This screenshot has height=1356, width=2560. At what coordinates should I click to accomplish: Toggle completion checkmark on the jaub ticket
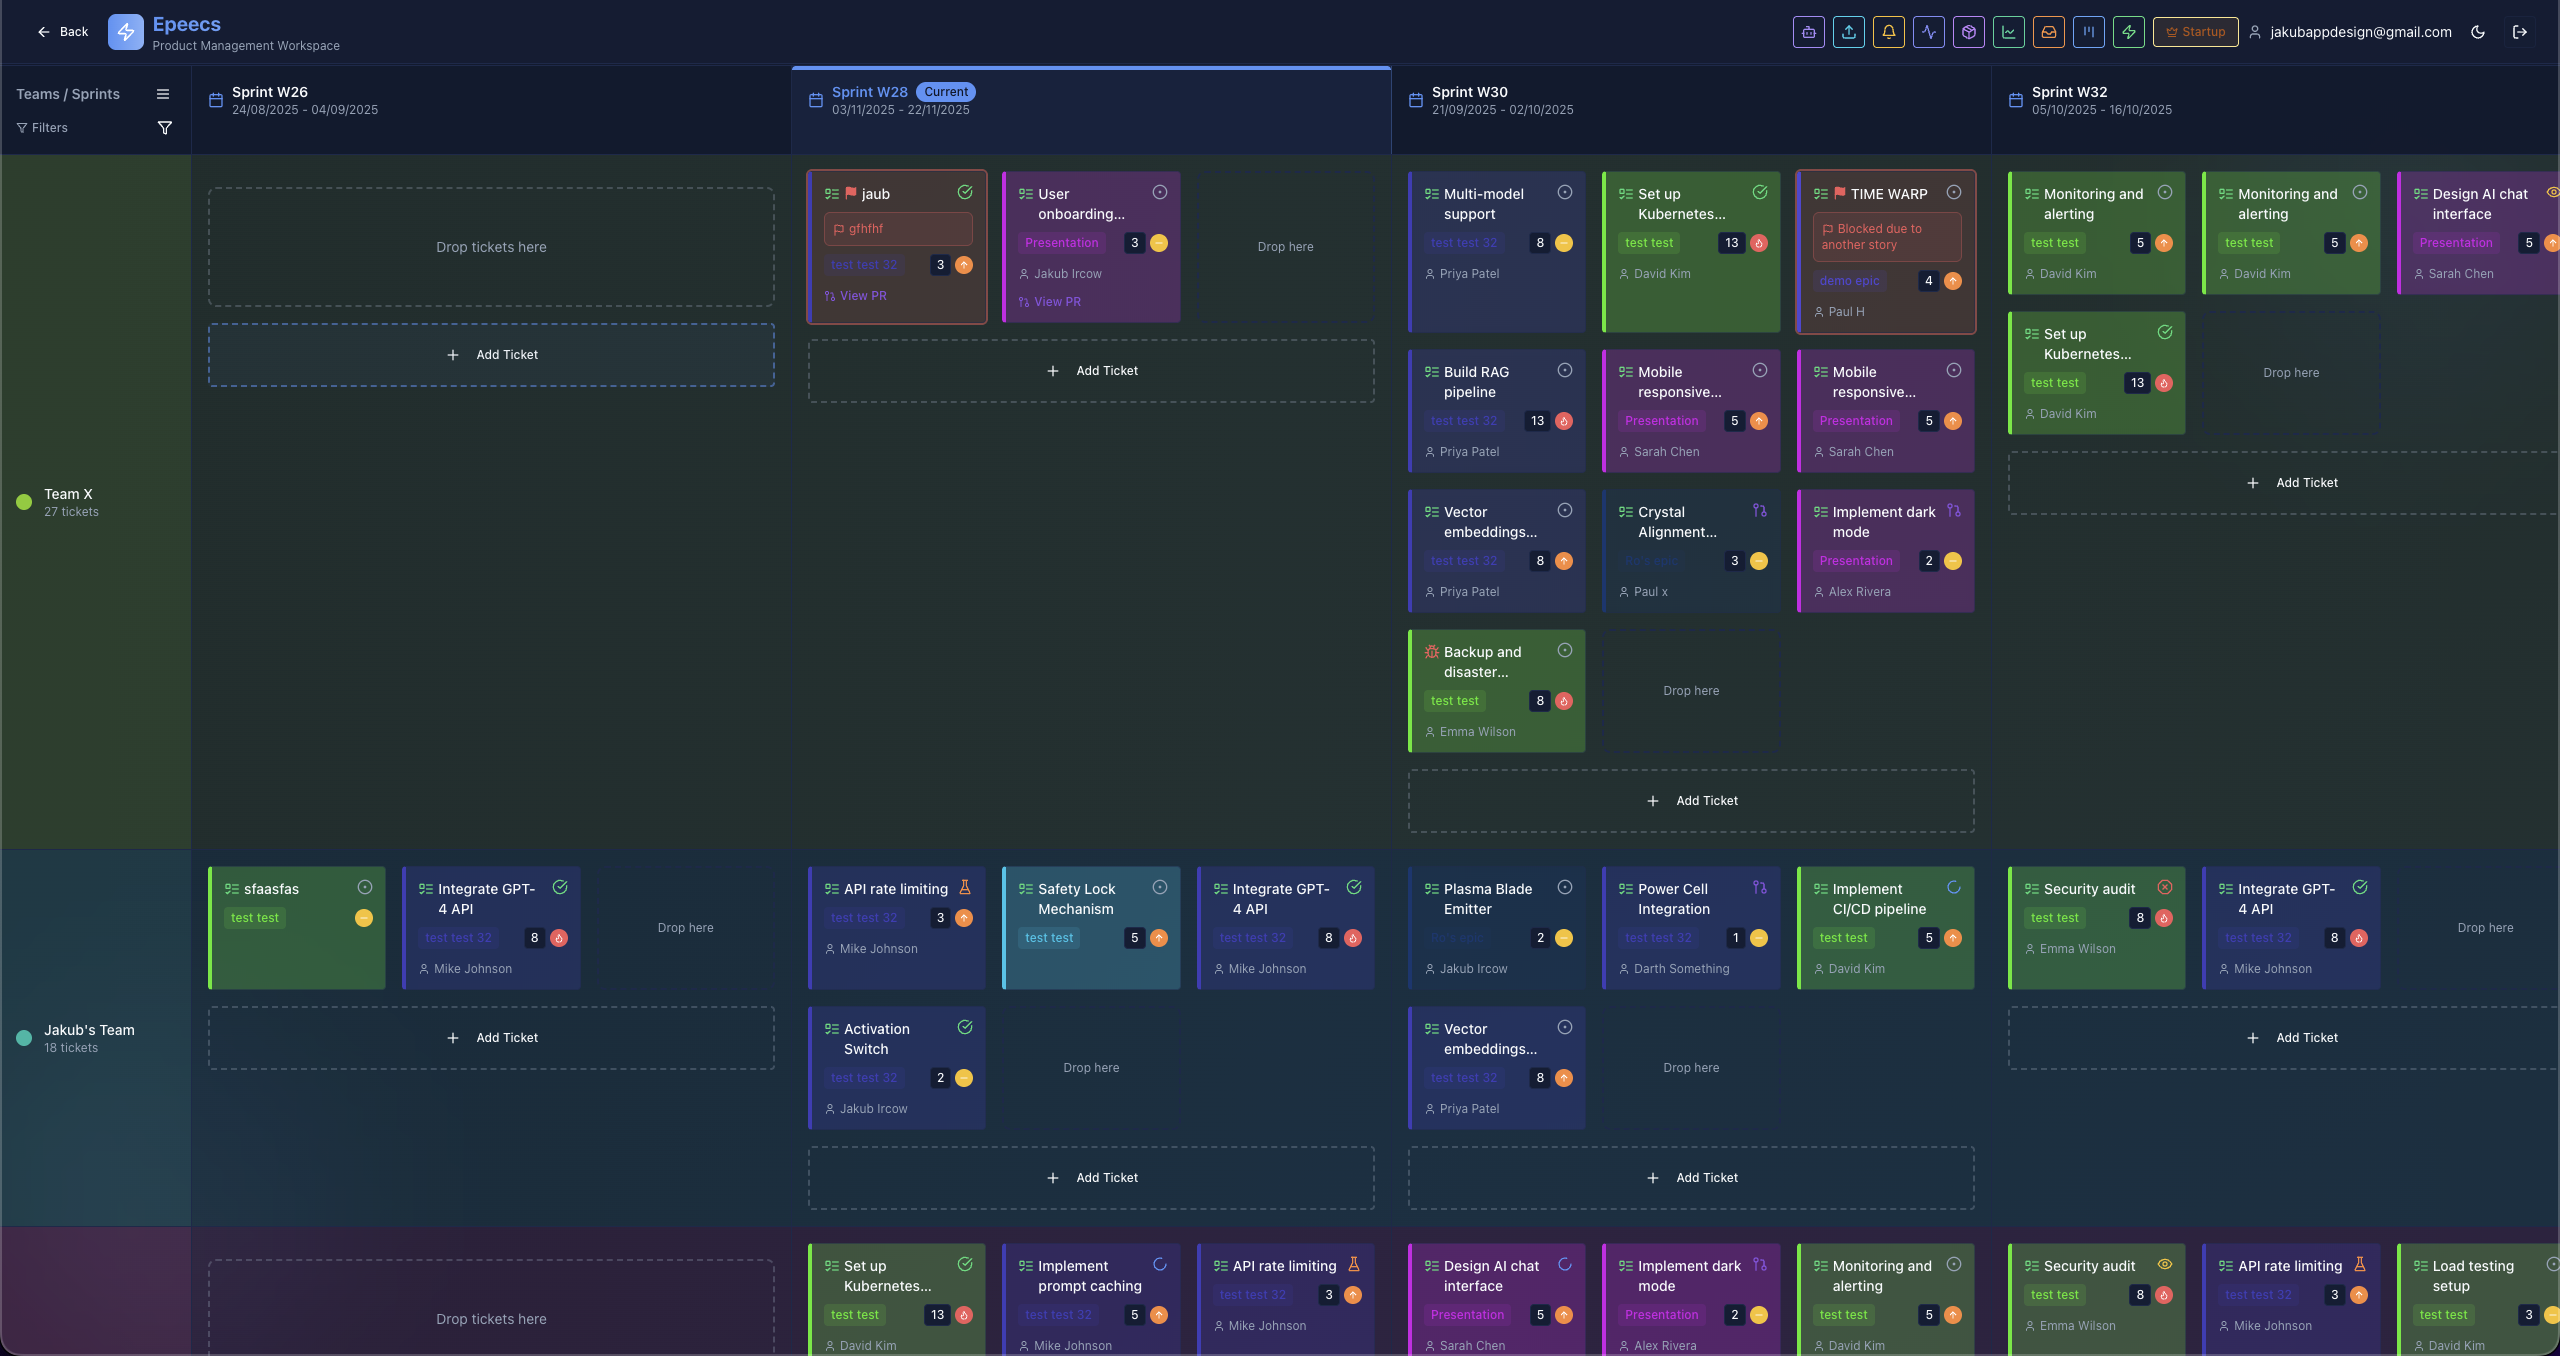pos(965,192)
